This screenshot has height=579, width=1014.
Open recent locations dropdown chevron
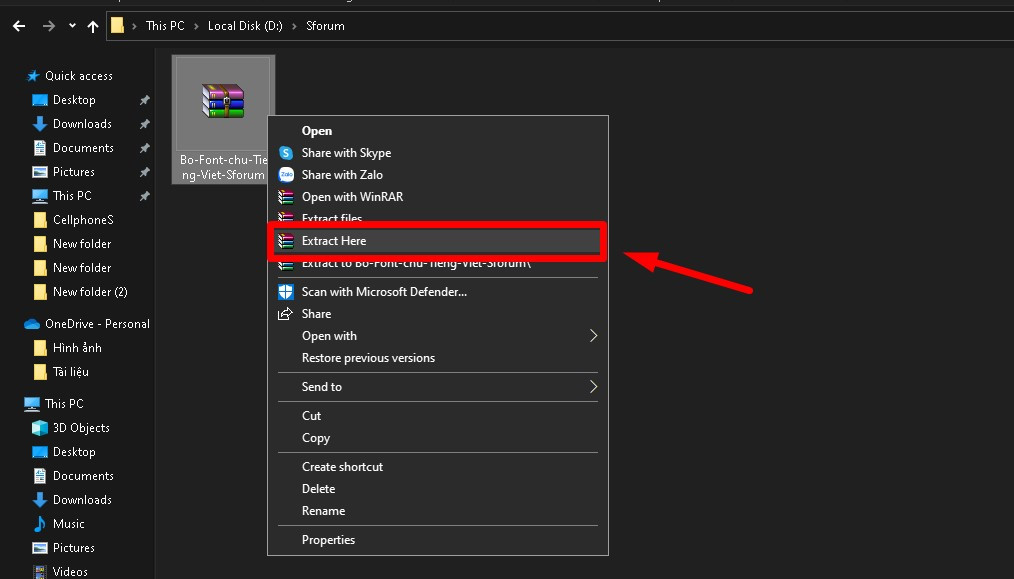pyautogui.click(x=72, y=26)
